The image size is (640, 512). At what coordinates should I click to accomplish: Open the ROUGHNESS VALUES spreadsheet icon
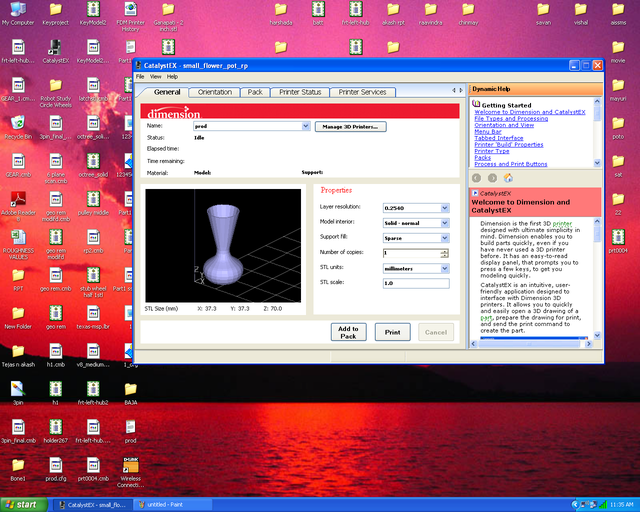(18, 244)
